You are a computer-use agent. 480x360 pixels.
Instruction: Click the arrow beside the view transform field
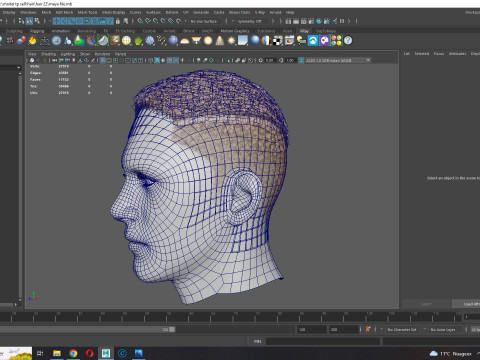click(368, 60)
